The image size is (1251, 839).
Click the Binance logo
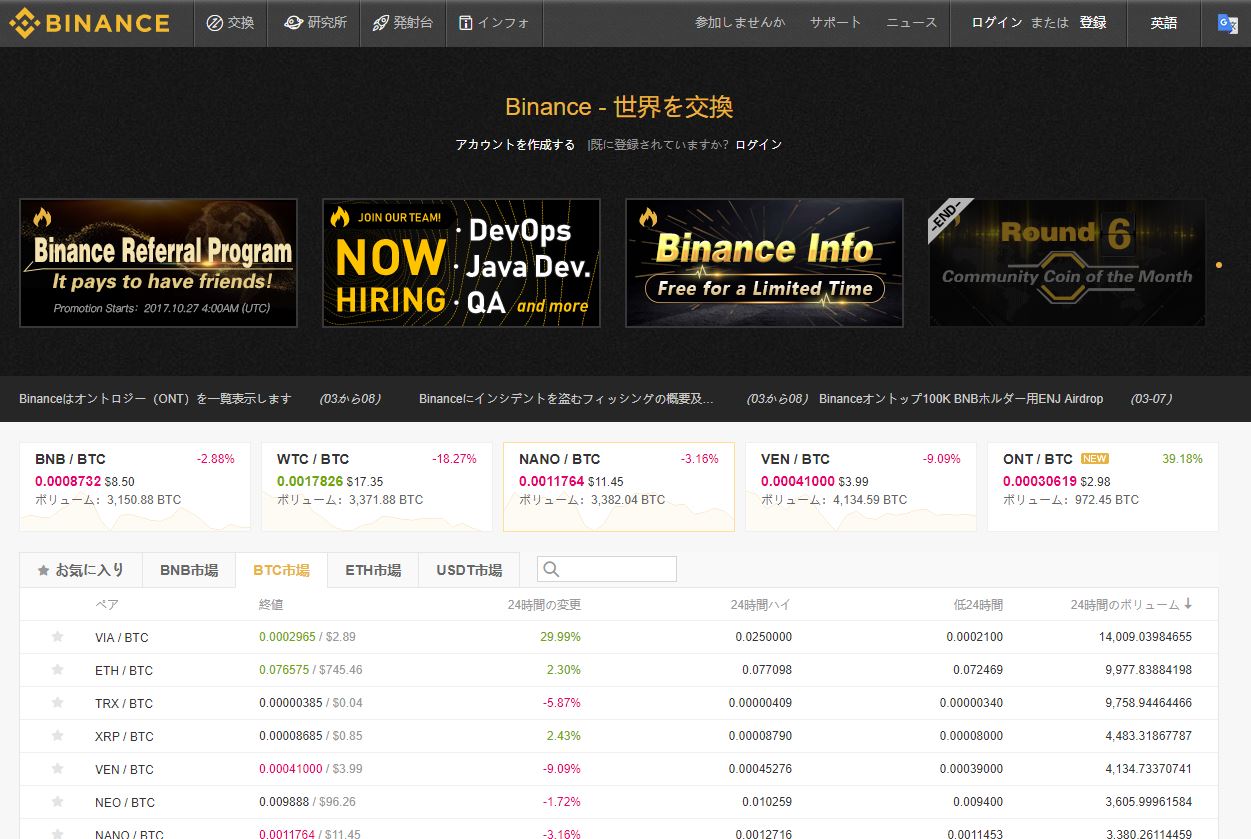89,22
